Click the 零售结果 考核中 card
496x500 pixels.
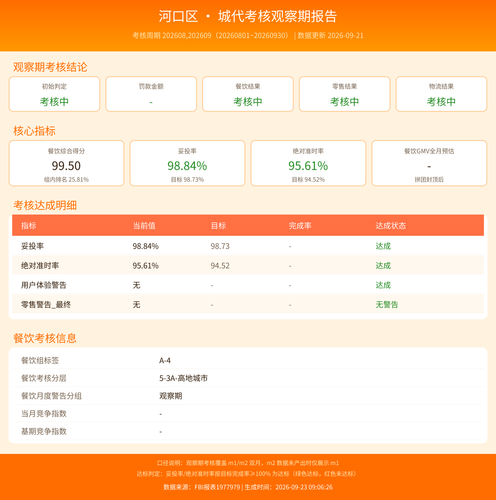pyautogui.click(x=345, y=94)
